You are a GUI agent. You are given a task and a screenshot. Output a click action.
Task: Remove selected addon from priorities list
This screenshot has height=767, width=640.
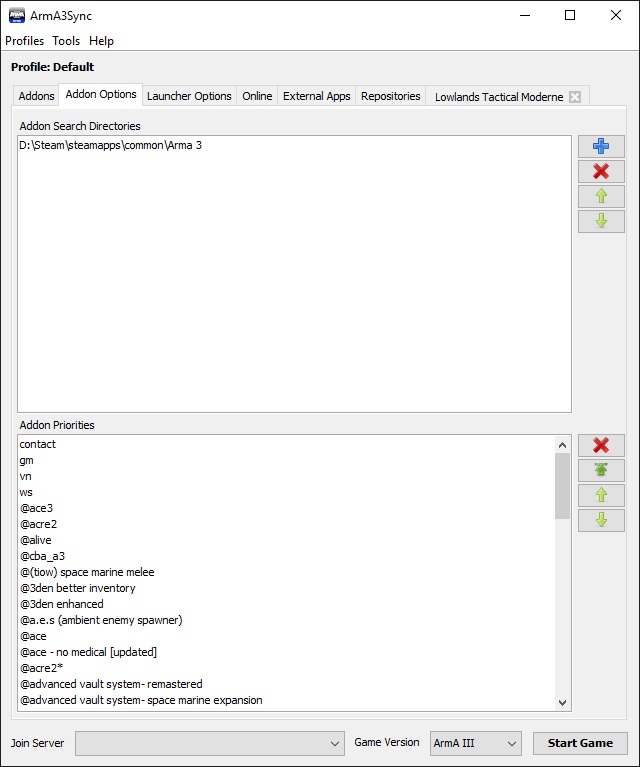[600, 446]
